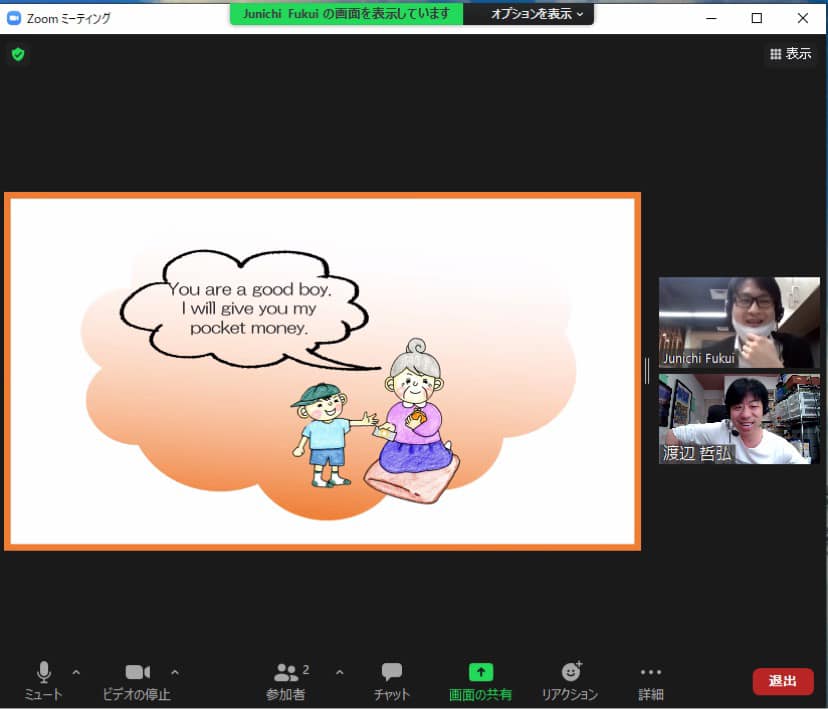The width and height of the screenshot is (828, 709).
Task: Expand video options arrow beside camera
Action: [175, 672]
